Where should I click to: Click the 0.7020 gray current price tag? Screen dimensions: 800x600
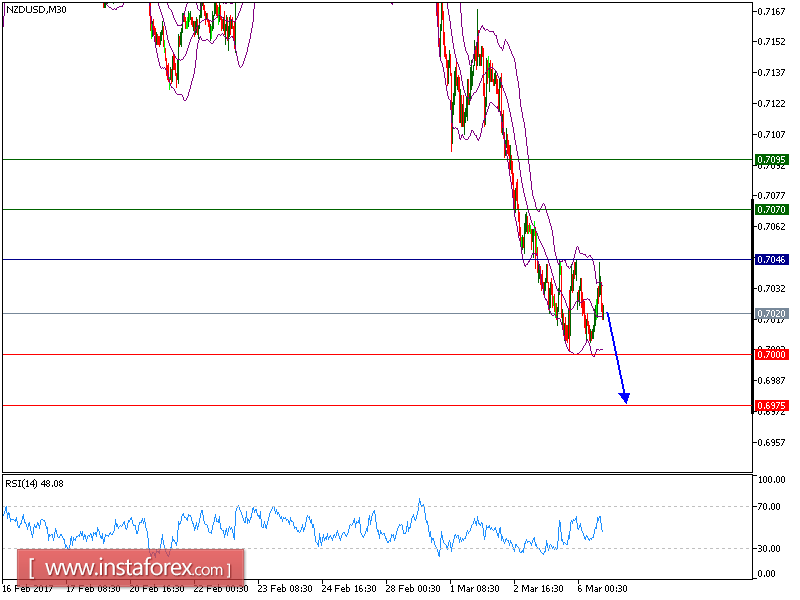767,312
